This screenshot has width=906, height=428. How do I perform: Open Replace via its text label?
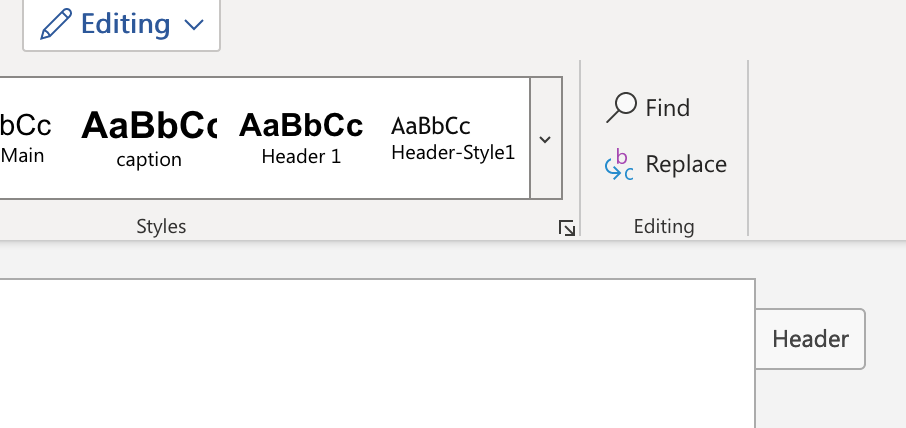[x=686, y=164]
